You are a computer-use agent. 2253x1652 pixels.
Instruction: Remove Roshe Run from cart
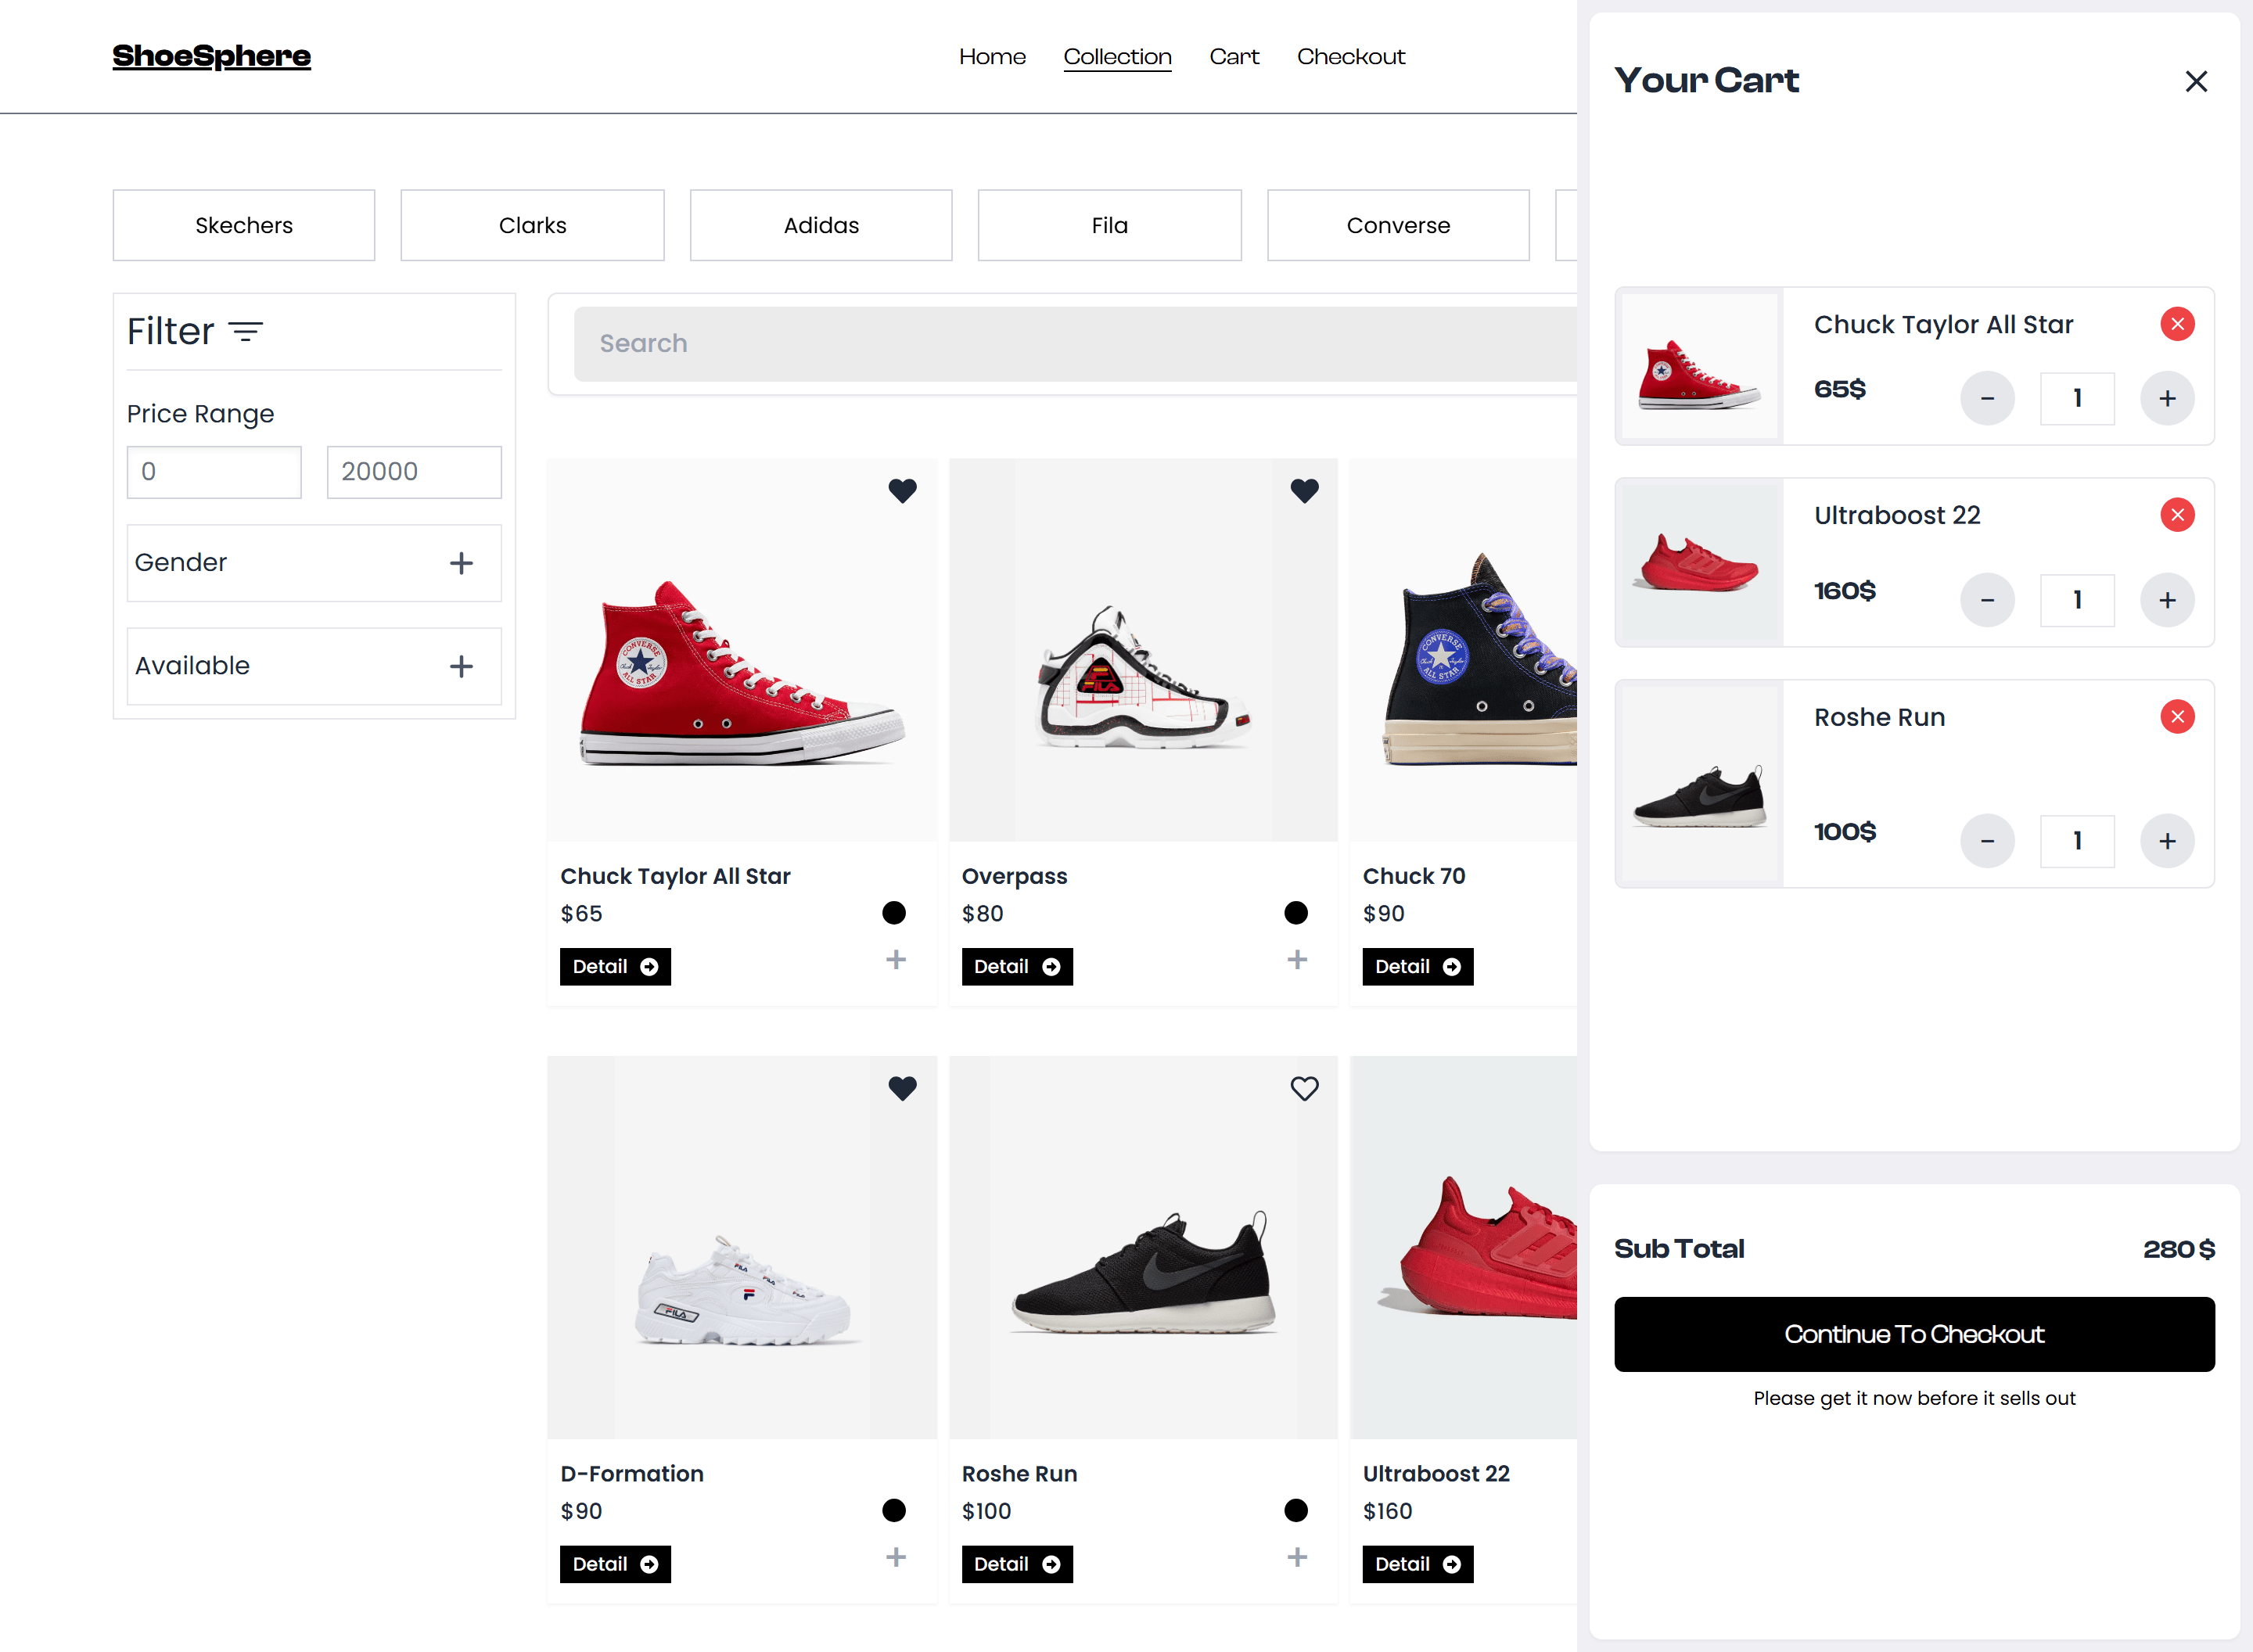click(2177, 717)
